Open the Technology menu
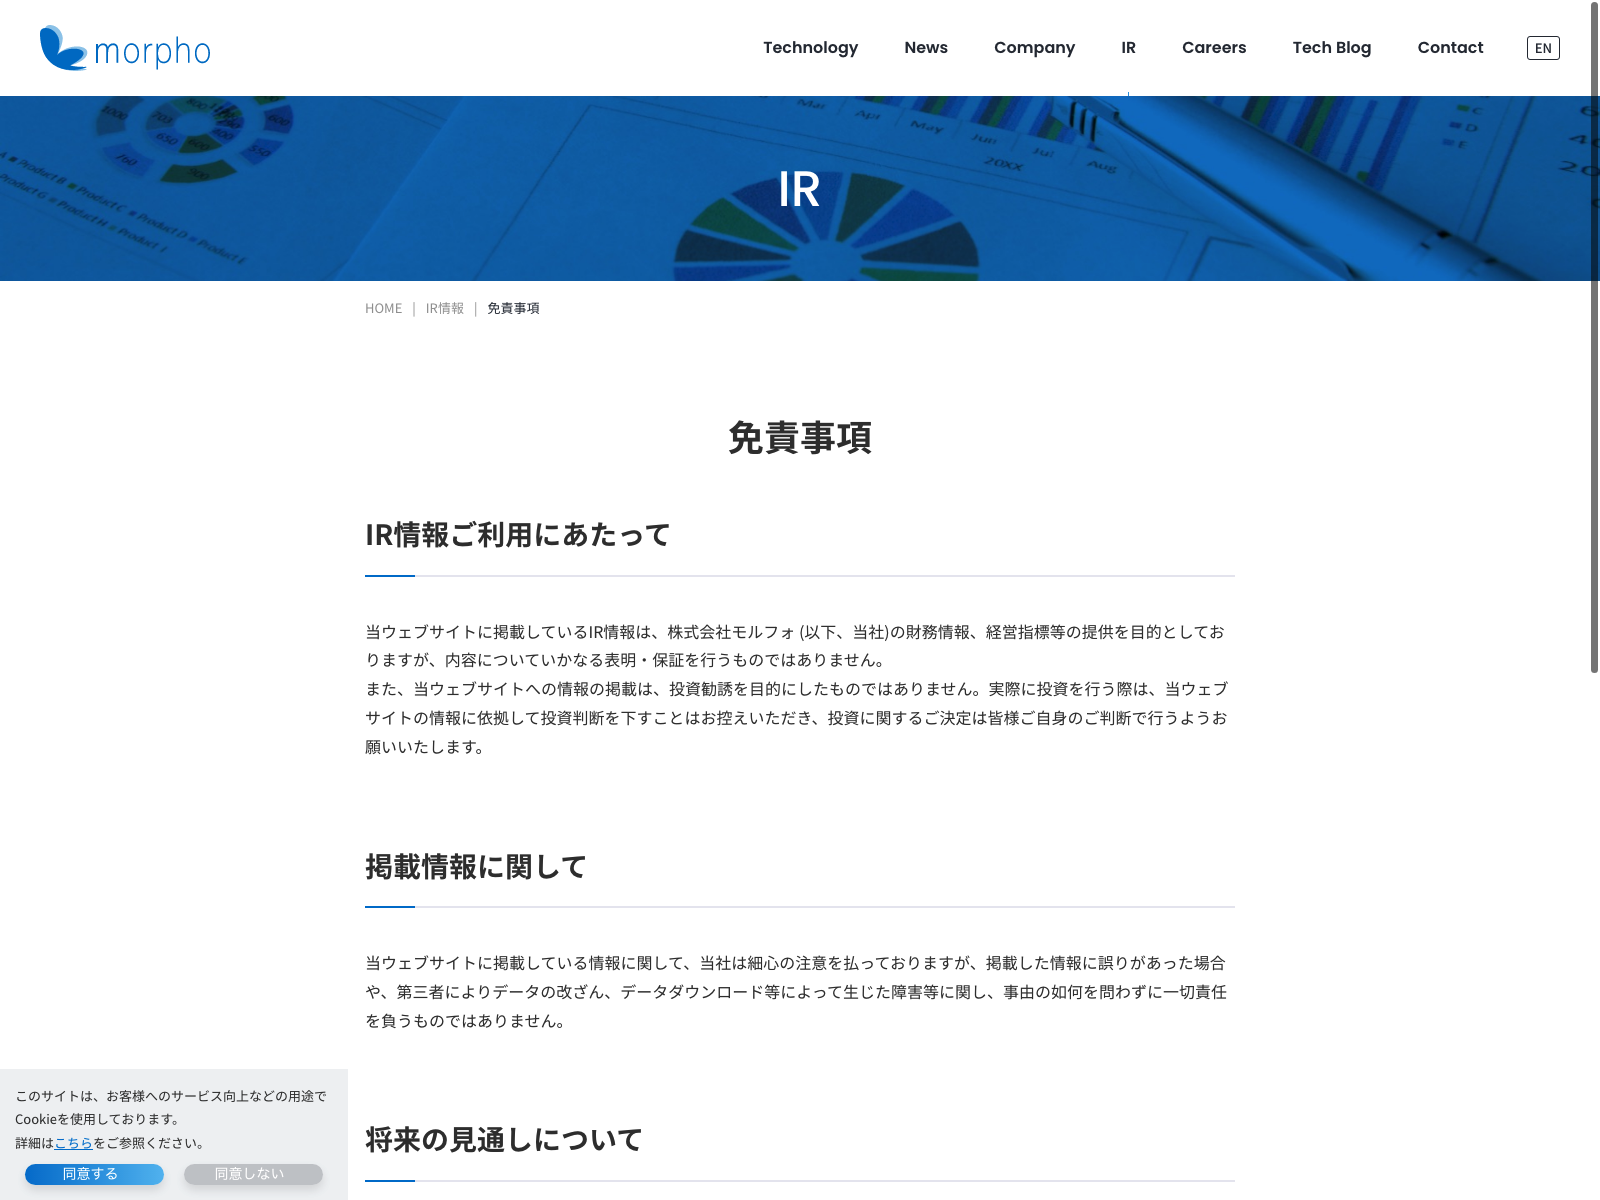Screen dimensions: 1600x1200 tap(810, 48)
